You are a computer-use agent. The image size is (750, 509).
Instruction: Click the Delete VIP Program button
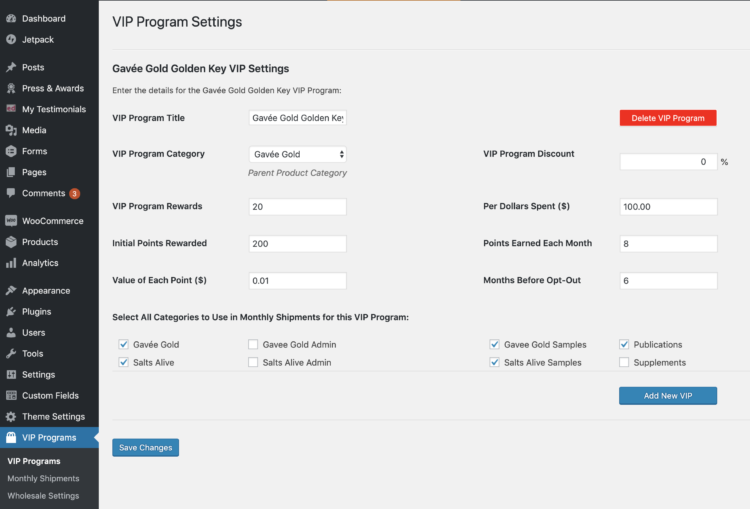point(668,118)
